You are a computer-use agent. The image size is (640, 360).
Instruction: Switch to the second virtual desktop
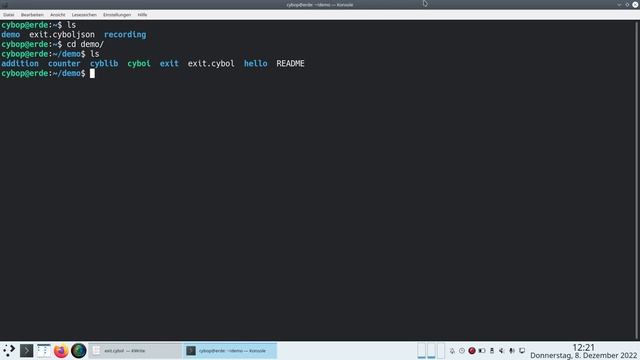coord(431,351)
